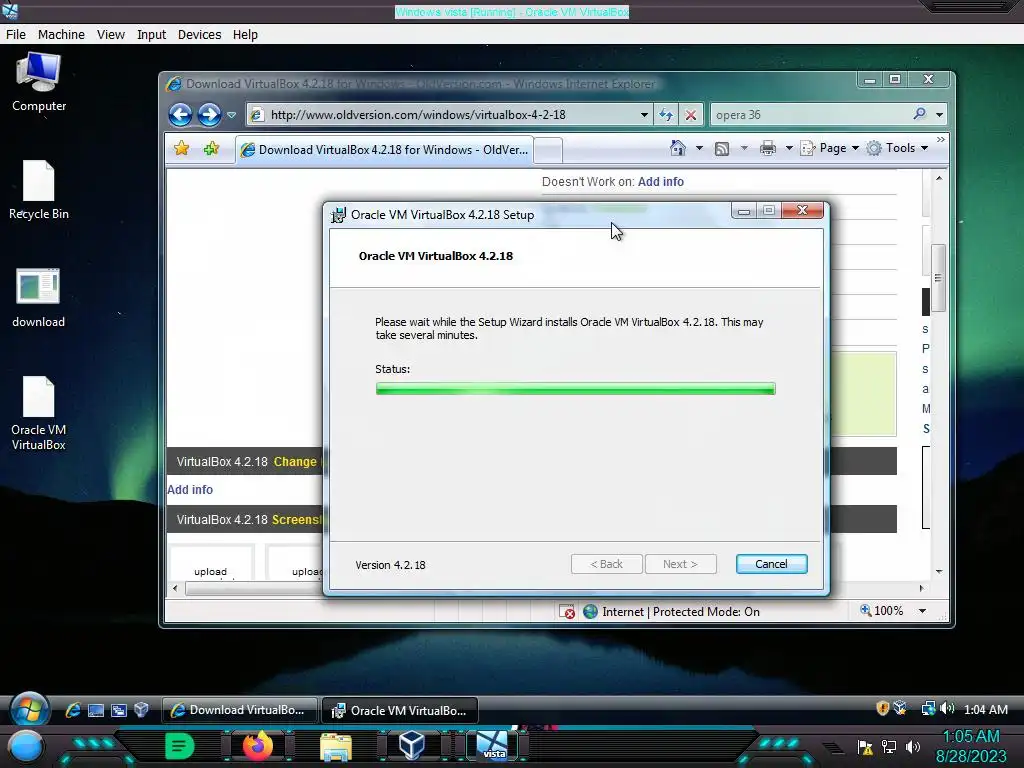
Task: Go to the IE home page
Action: [x=678, y=148]
